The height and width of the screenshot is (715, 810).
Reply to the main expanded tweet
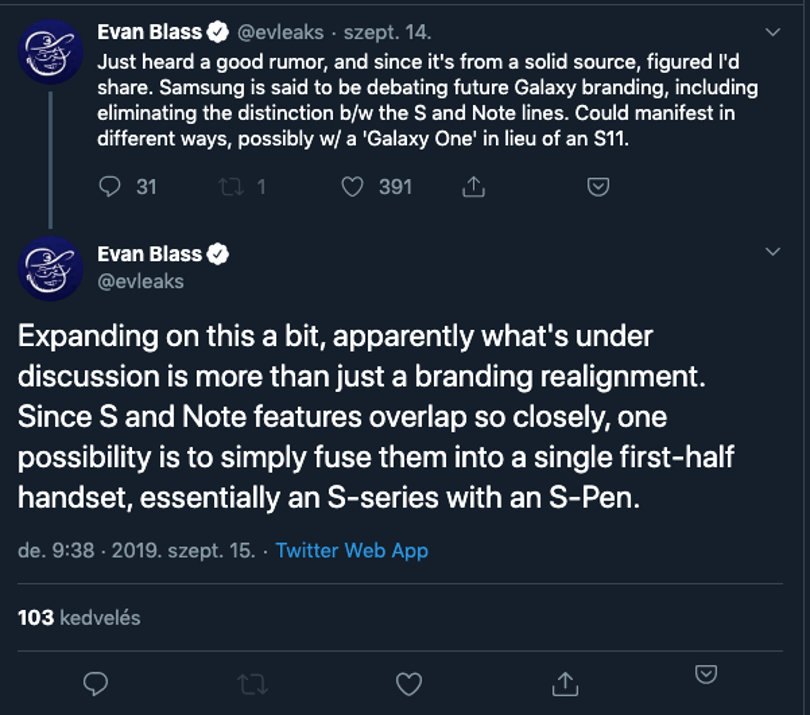[96, 684]
